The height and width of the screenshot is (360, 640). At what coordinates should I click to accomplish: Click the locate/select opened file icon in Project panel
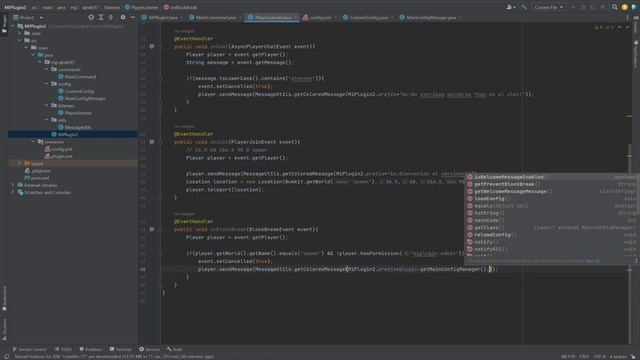pyautogui.click(x=91, y=18)
